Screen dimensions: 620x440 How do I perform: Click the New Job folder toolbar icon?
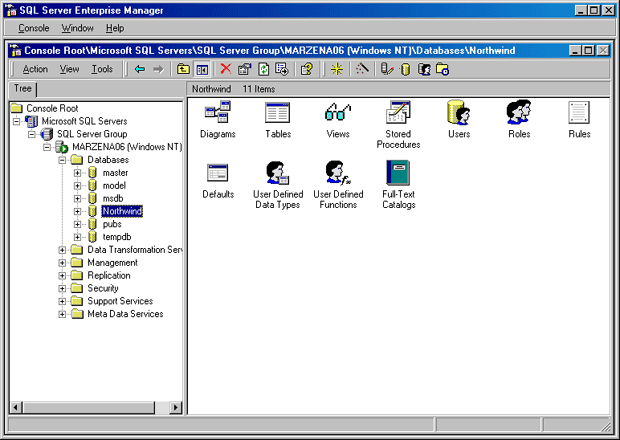tap(442, 70)
